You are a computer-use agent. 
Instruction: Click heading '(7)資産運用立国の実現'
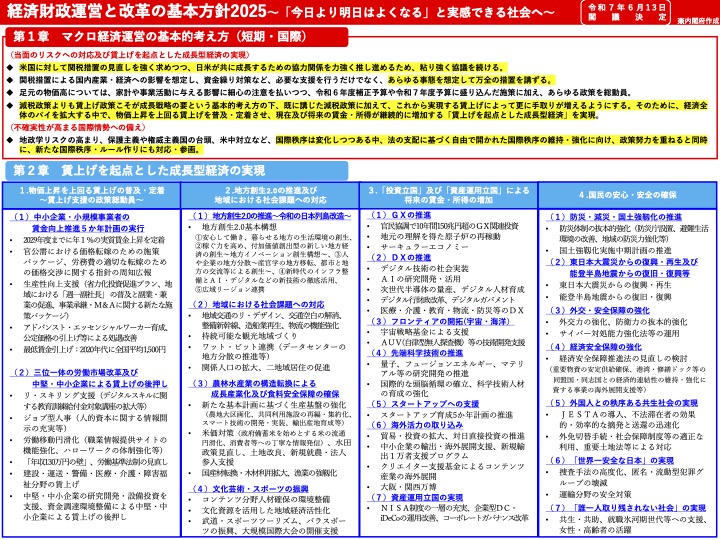click(x=416, y=498)
